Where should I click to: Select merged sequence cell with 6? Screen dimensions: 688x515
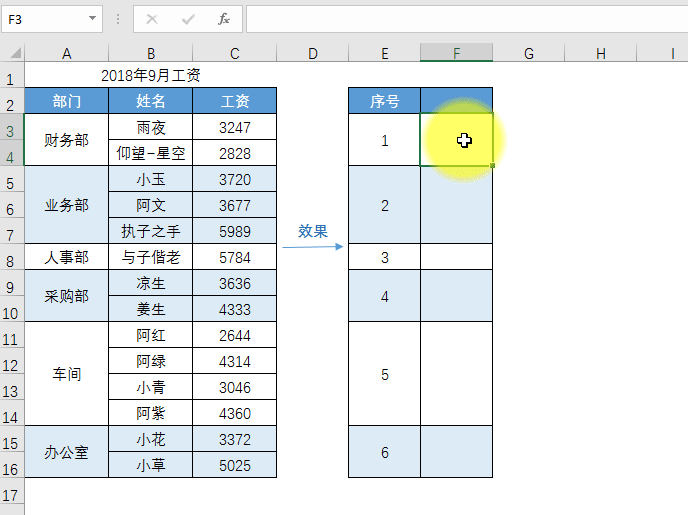pyautogui.click(x=384, y=452)
